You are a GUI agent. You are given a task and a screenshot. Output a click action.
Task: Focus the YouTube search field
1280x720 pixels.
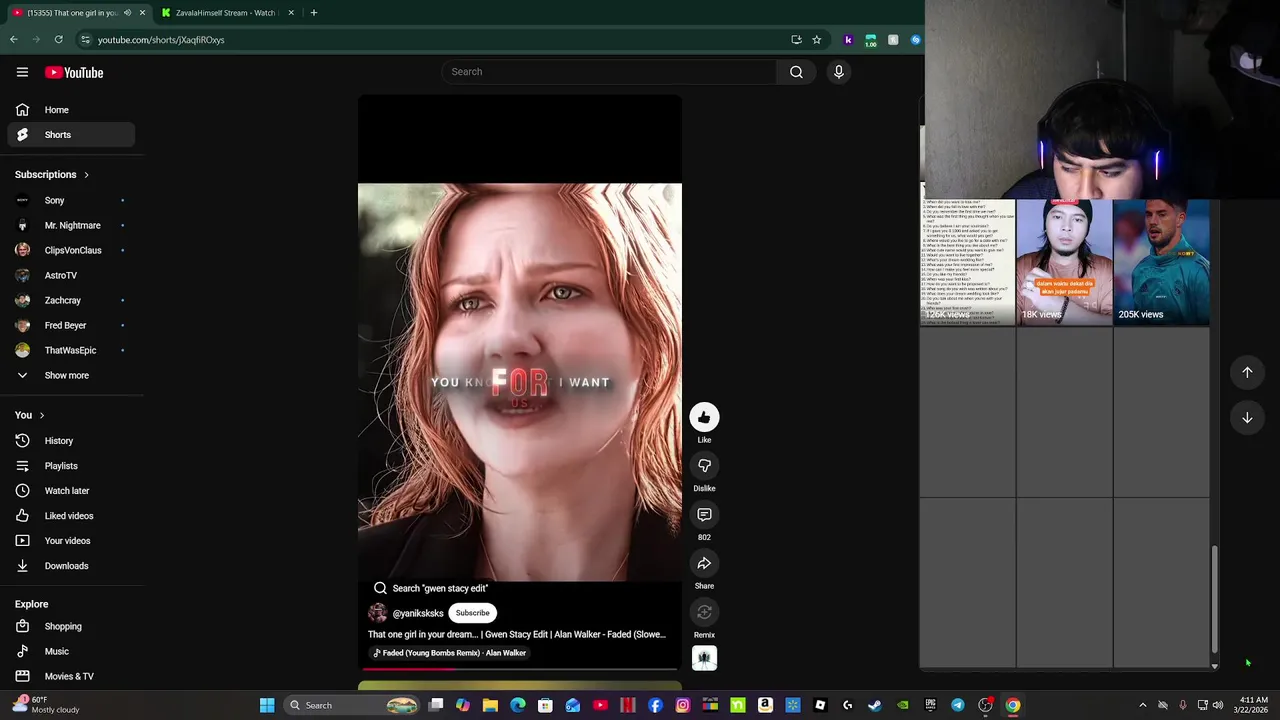coord(609,72)
